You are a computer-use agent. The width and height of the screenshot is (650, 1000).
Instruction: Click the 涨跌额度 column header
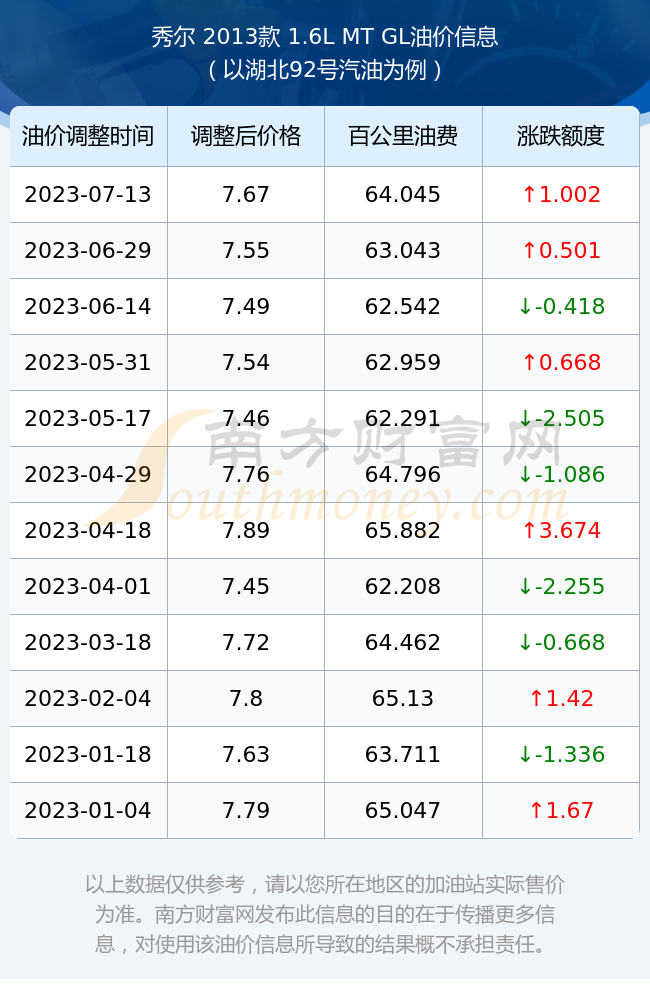[561, 136]
